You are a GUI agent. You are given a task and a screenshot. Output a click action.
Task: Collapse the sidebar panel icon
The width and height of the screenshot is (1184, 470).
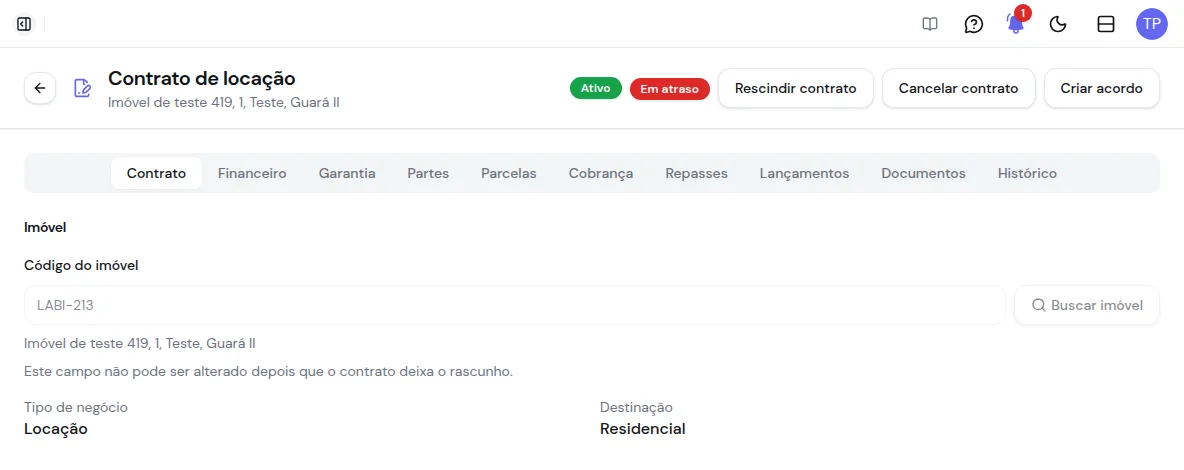(24, 24)
